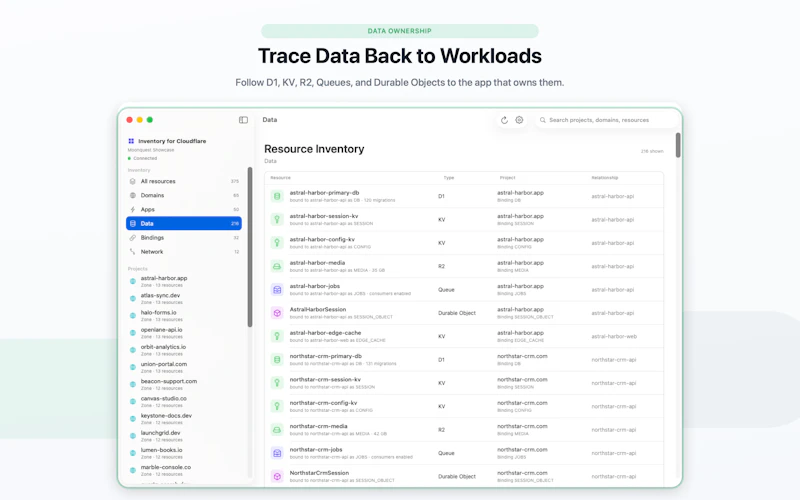
Task: Open canvas-studio.co project
Action: point(184,402)
